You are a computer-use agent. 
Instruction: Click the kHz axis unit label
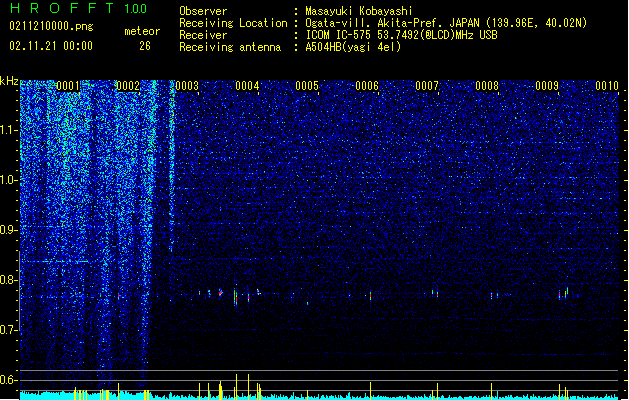pos(9,81)
